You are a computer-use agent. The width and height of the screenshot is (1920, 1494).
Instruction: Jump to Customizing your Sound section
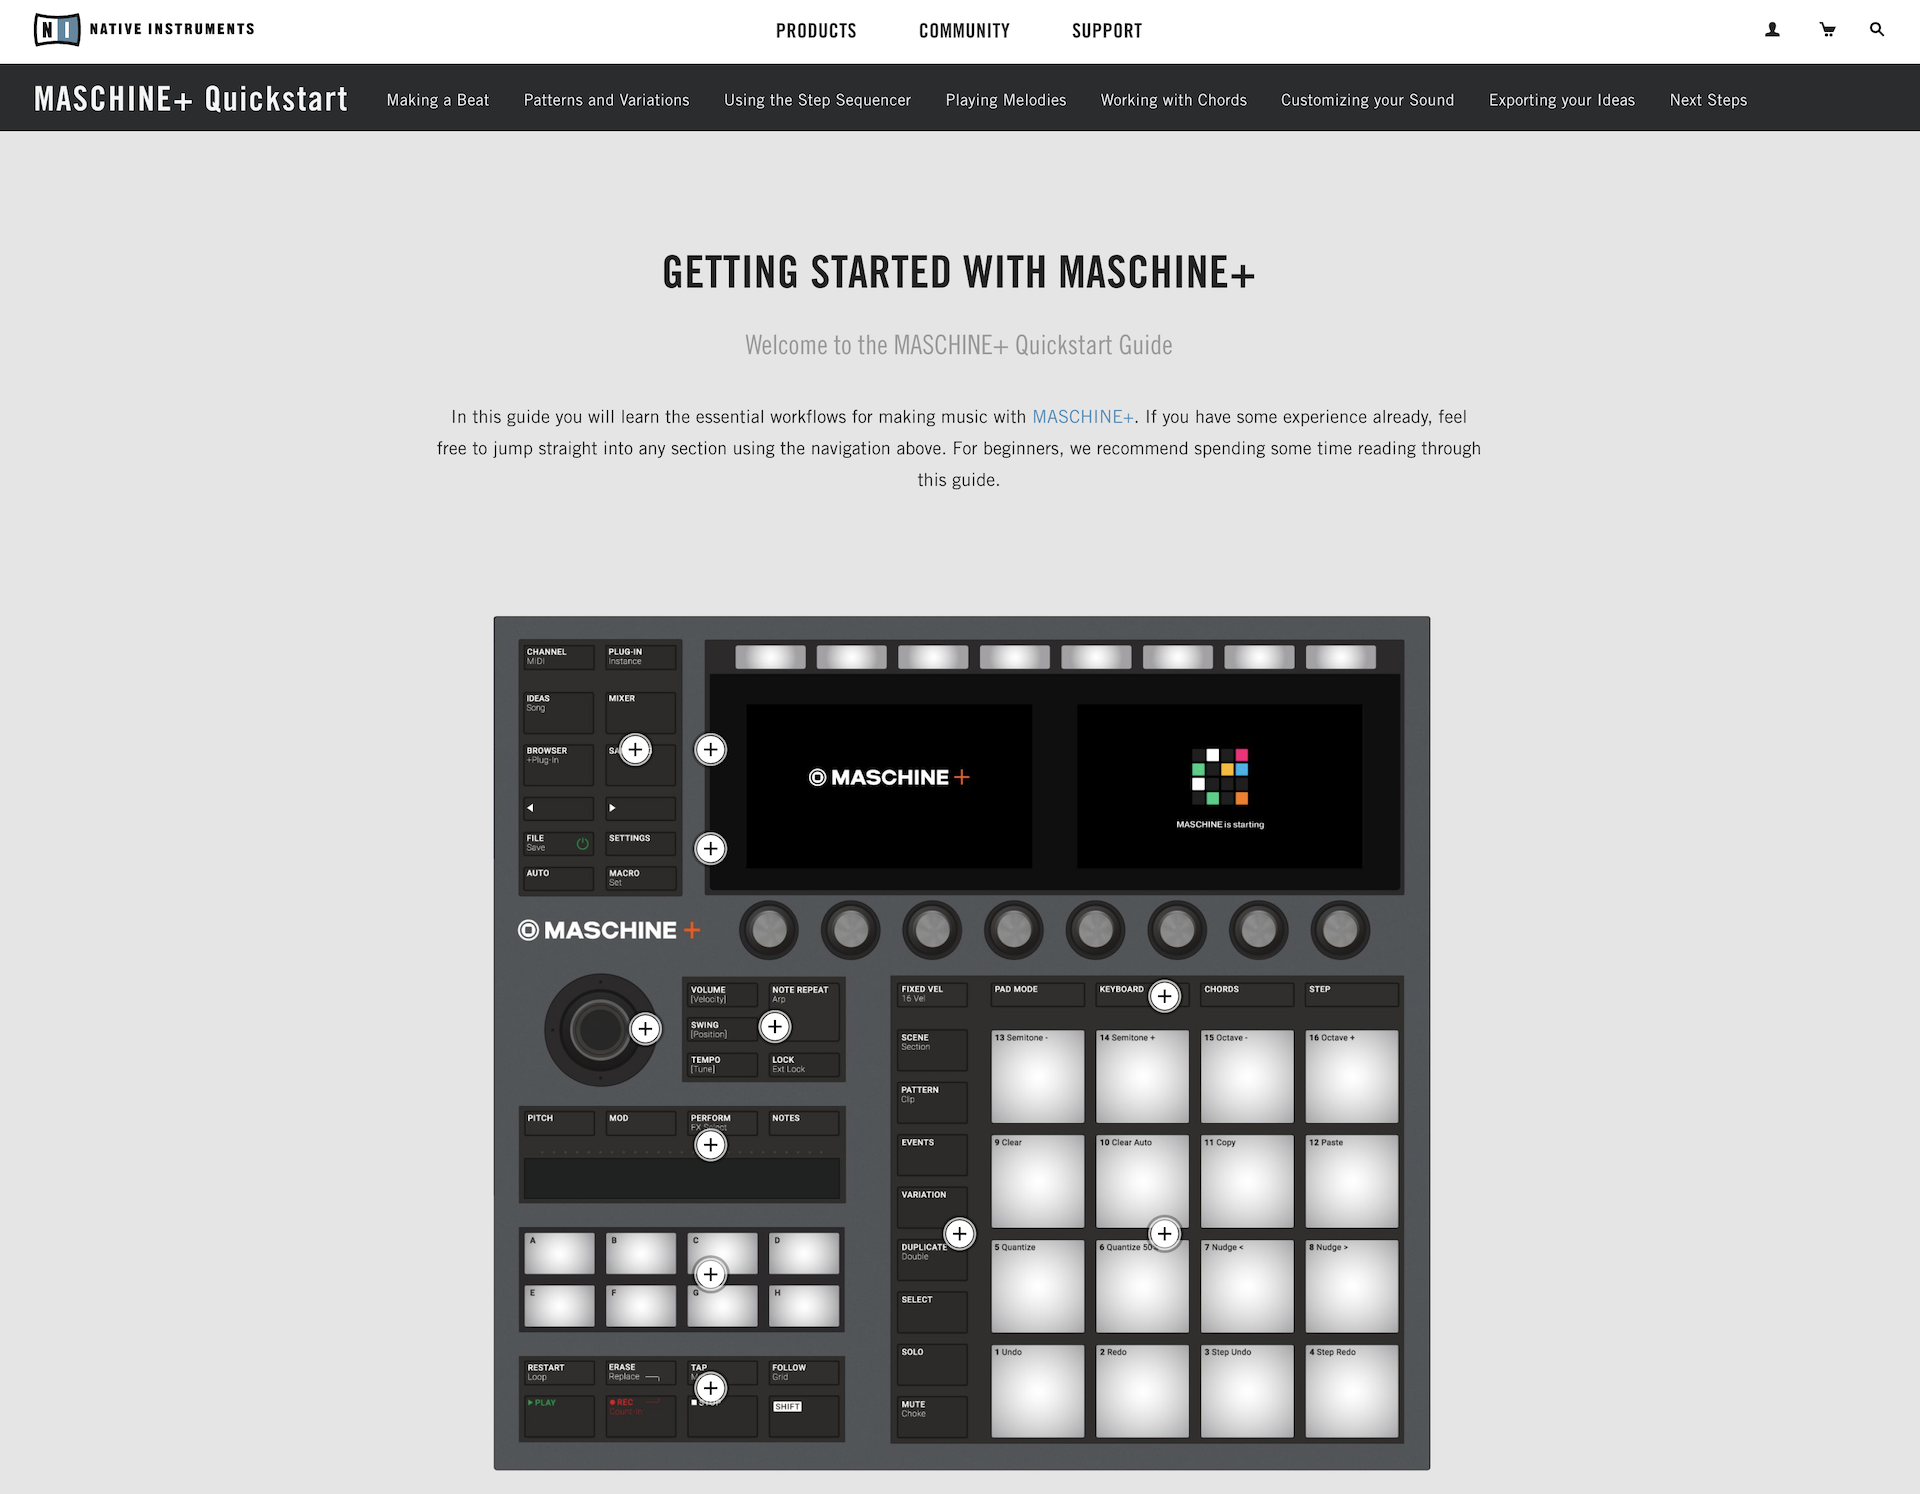pos(1367,100)
